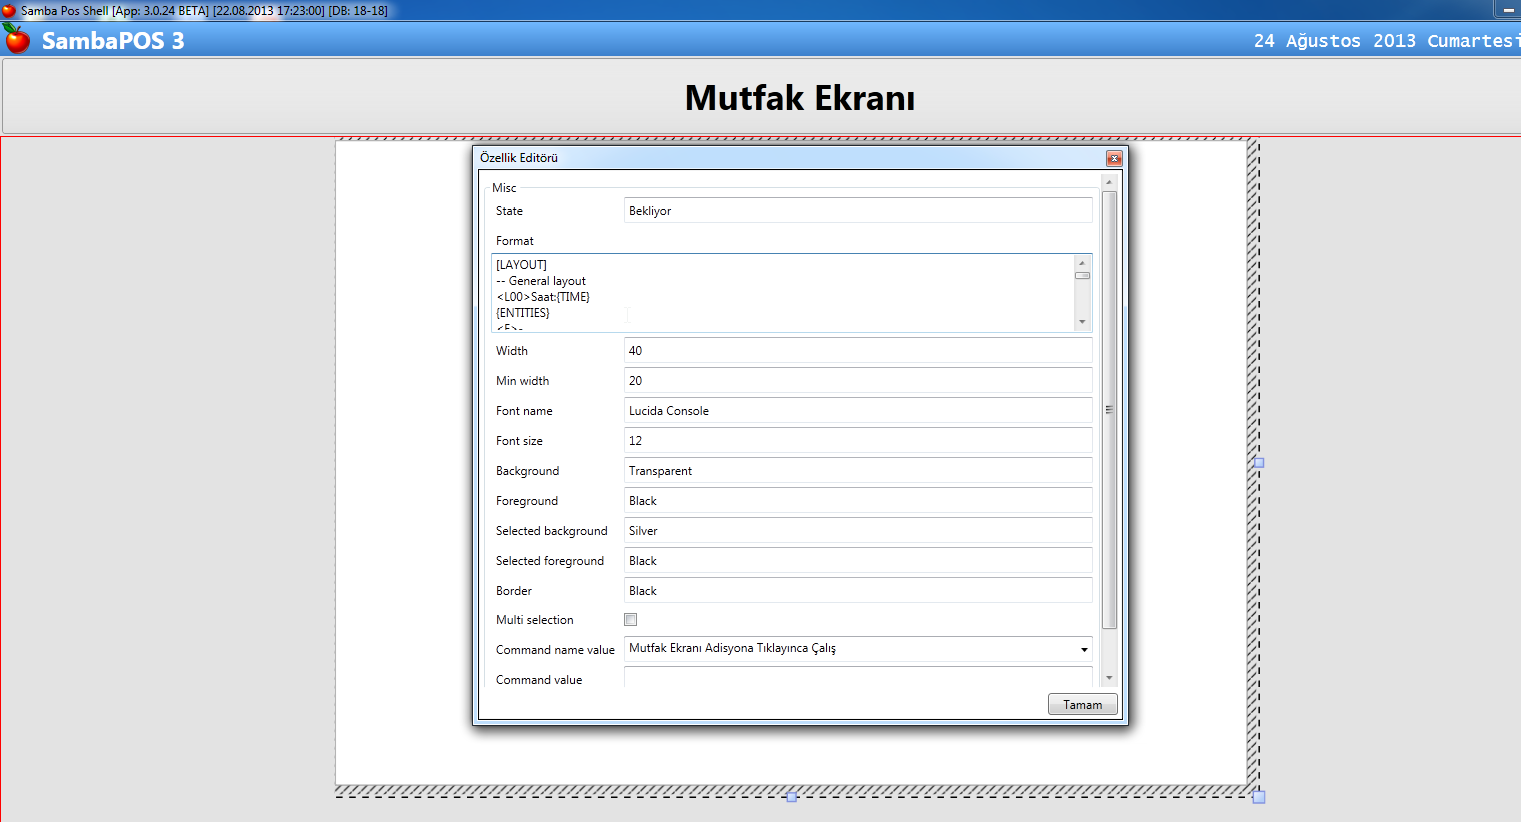The height and width of the screenshot is (822, 1521).
Task: Open the Command name value dropdown
Action: pos(1083,650)
